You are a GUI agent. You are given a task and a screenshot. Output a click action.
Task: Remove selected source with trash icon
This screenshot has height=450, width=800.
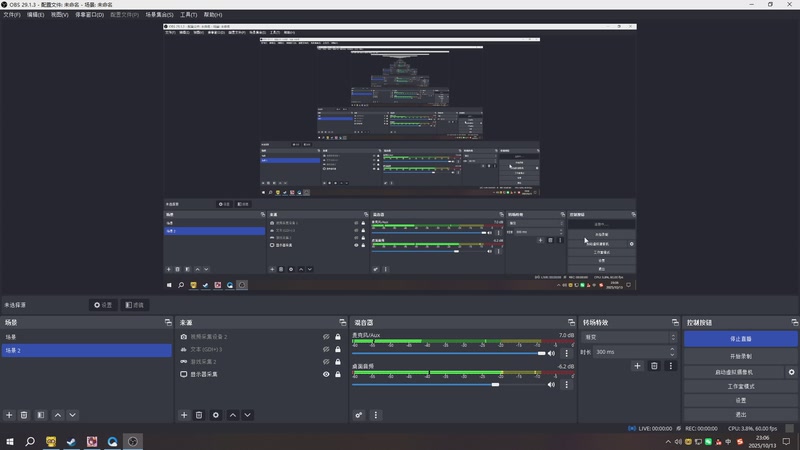coord(199,415)
